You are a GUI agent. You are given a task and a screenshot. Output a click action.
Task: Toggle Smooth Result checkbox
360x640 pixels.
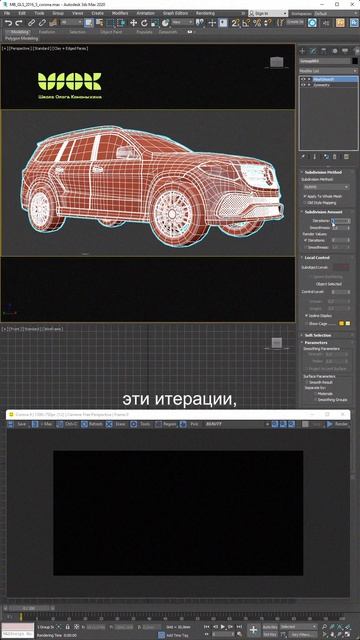tap(307, 382)
